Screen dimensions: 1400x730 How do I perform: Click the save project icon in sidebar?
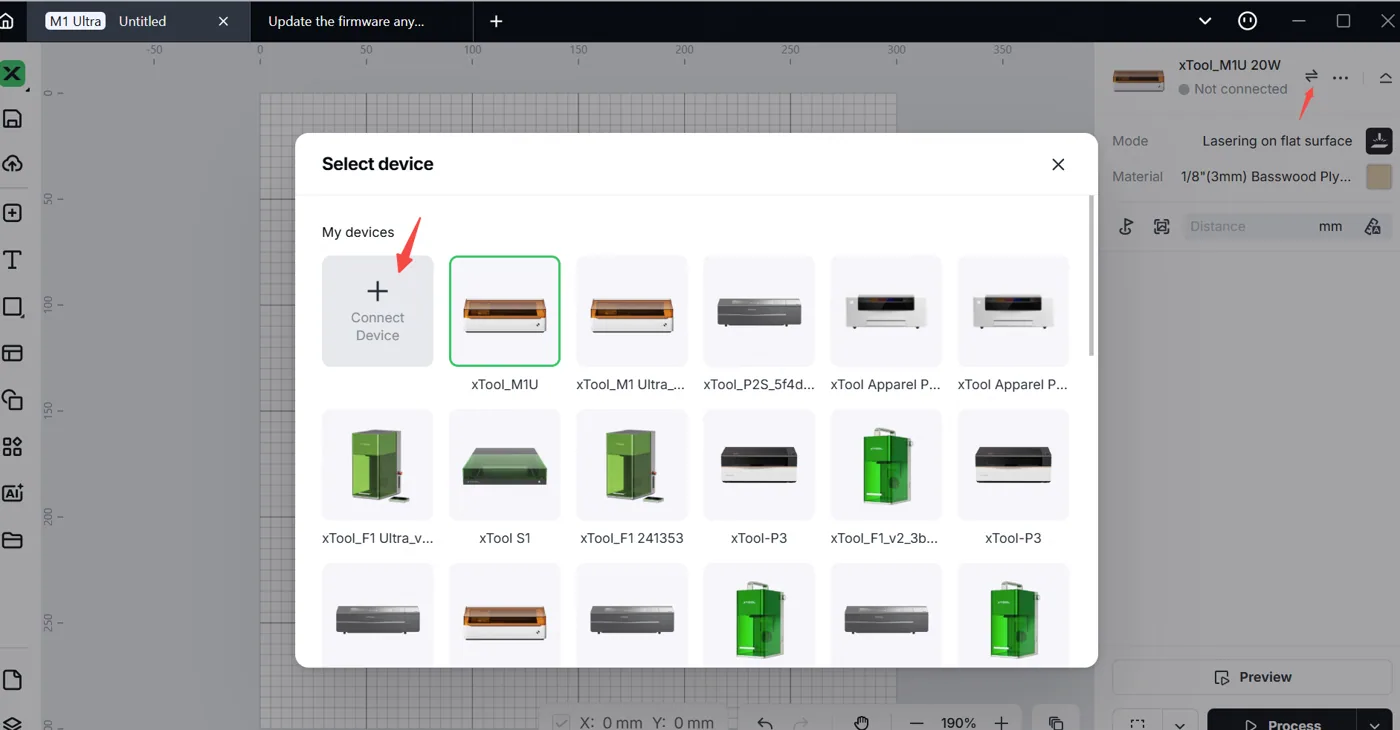click(x=12, y=119)
